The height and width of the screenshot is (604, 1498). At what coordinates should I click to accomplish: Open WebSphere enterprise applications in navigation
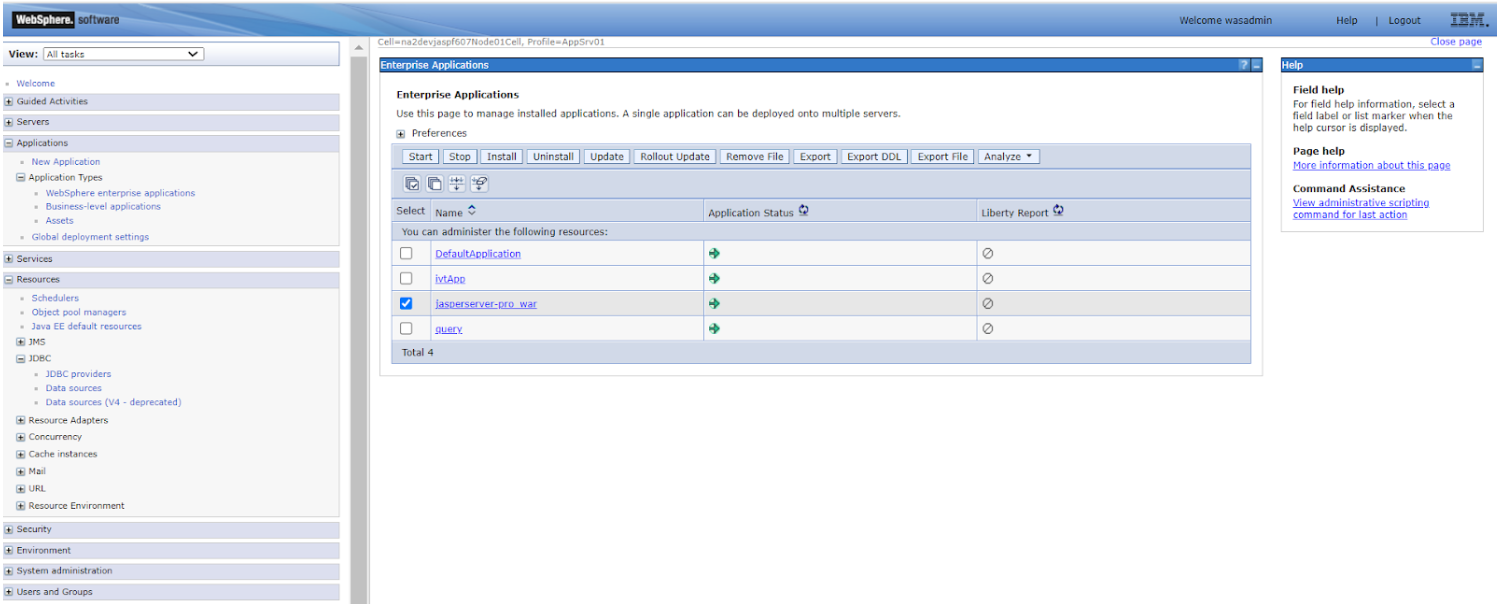pyautogui.click(x=120, y=193)
